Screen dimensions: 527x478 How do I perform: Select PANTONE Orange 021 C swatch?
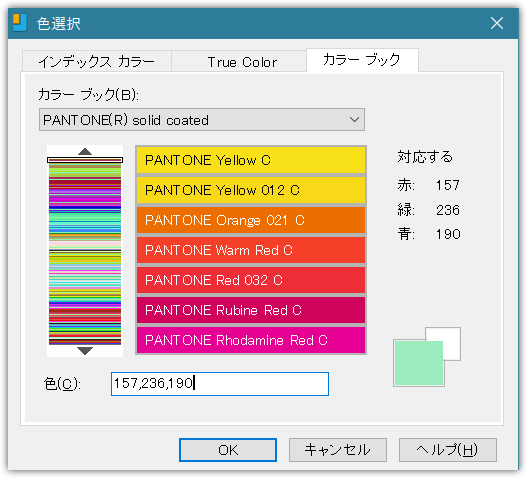tap(251, 220)
